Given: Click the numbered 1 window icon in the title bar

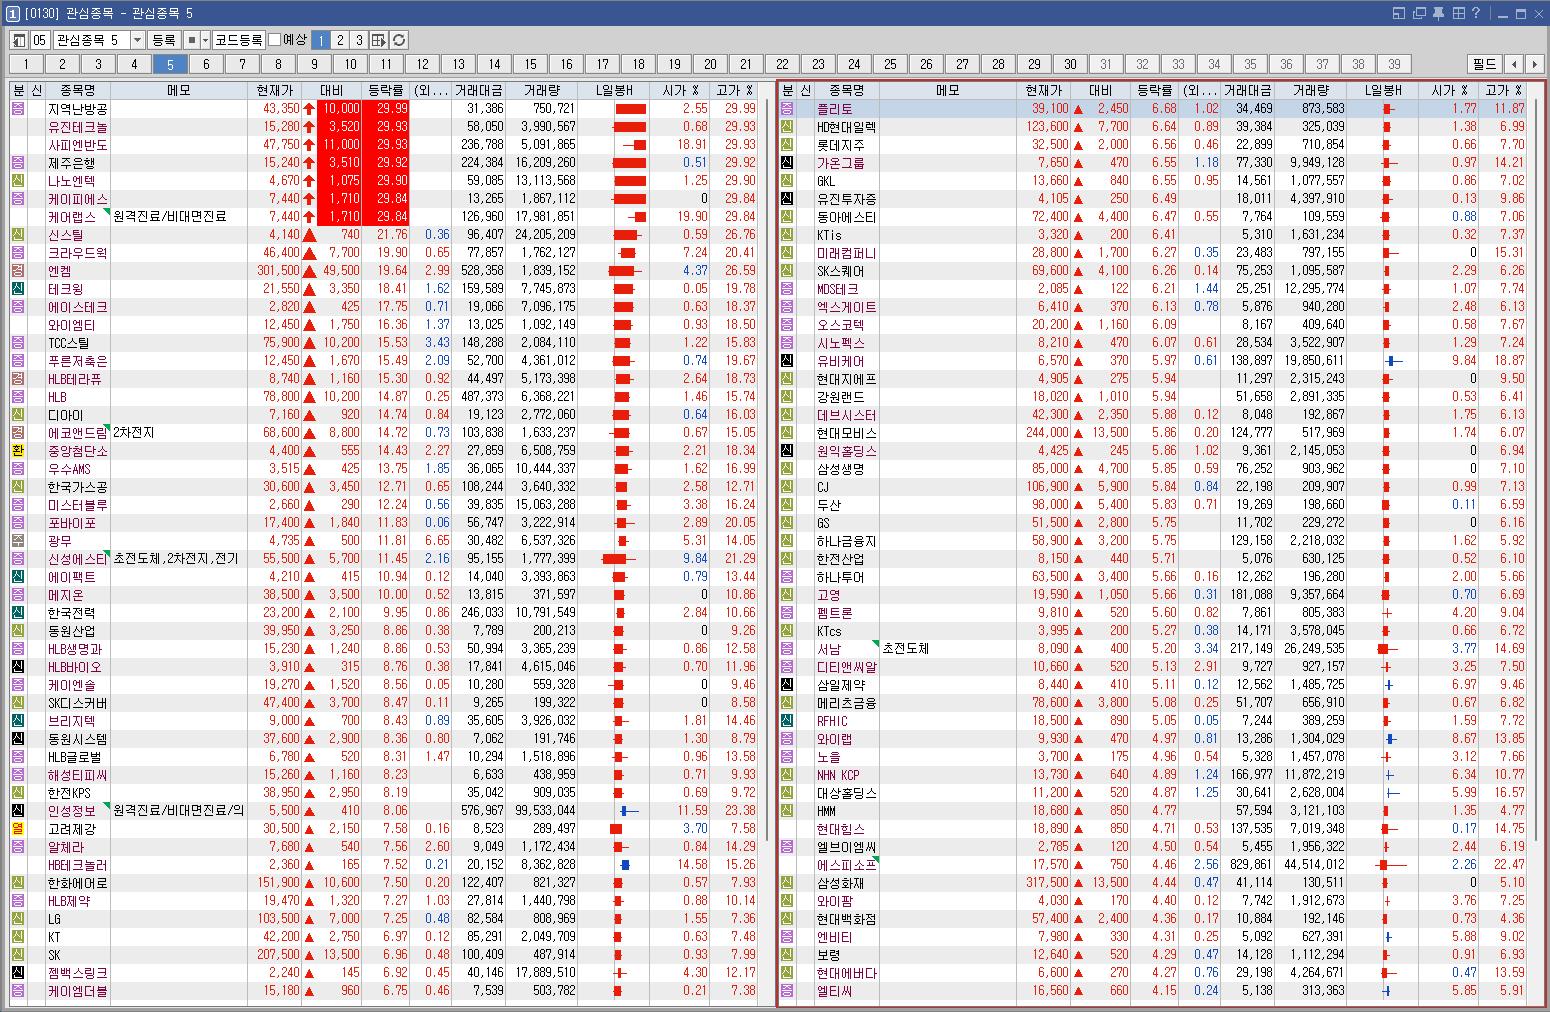Looking at the screenshot, I should pos(12,13).
